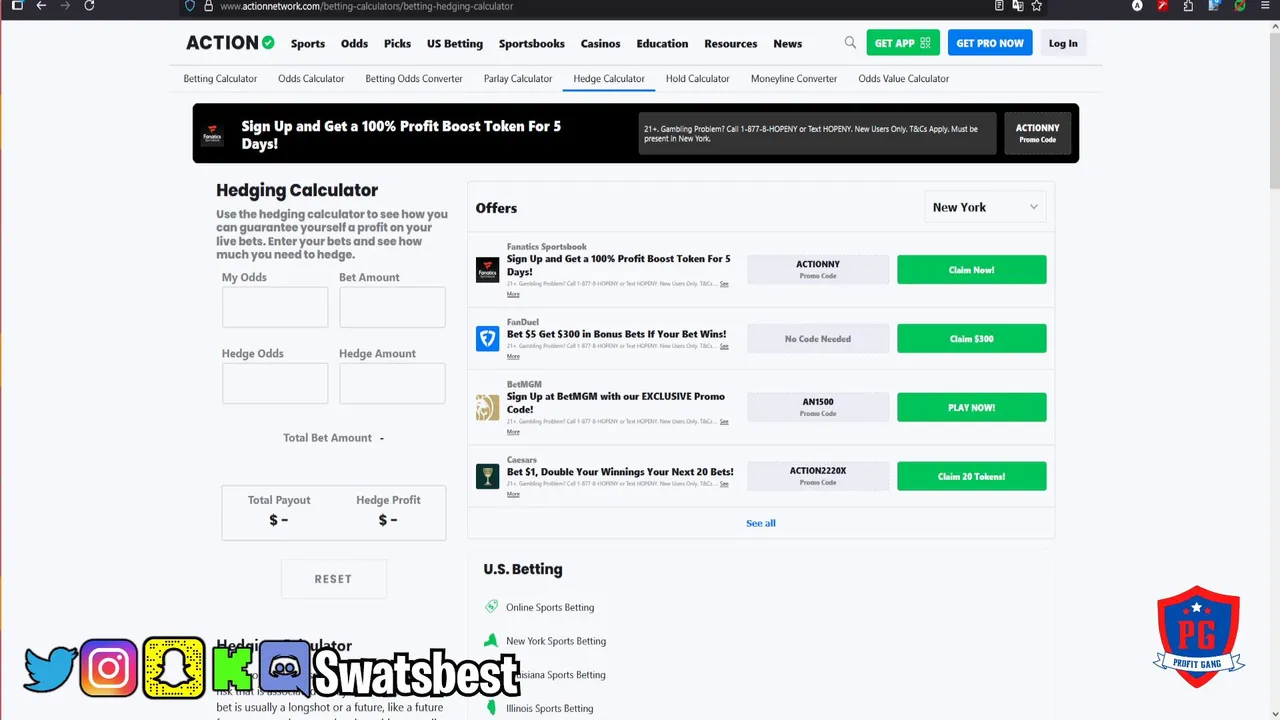Open the Casinos menu
The height and width of the screenshot is (720, 1280).
601,44
